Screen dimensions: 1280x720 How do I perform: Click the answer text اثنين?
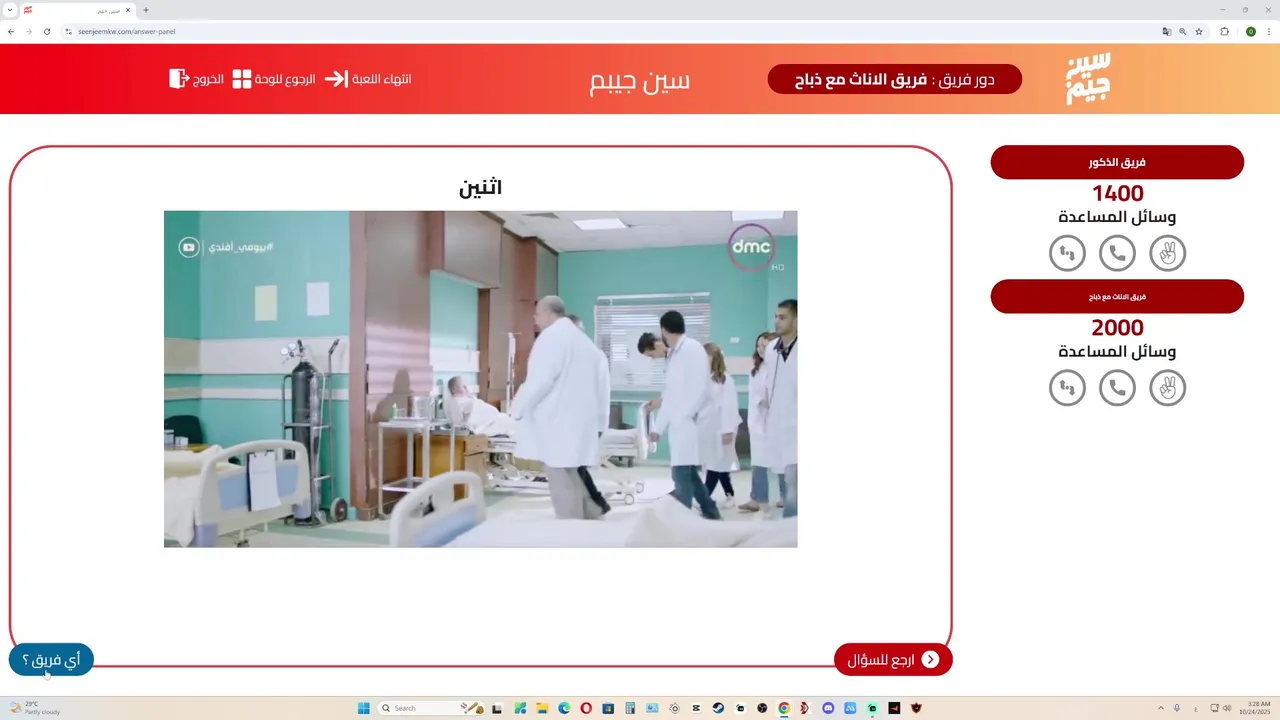480,187
